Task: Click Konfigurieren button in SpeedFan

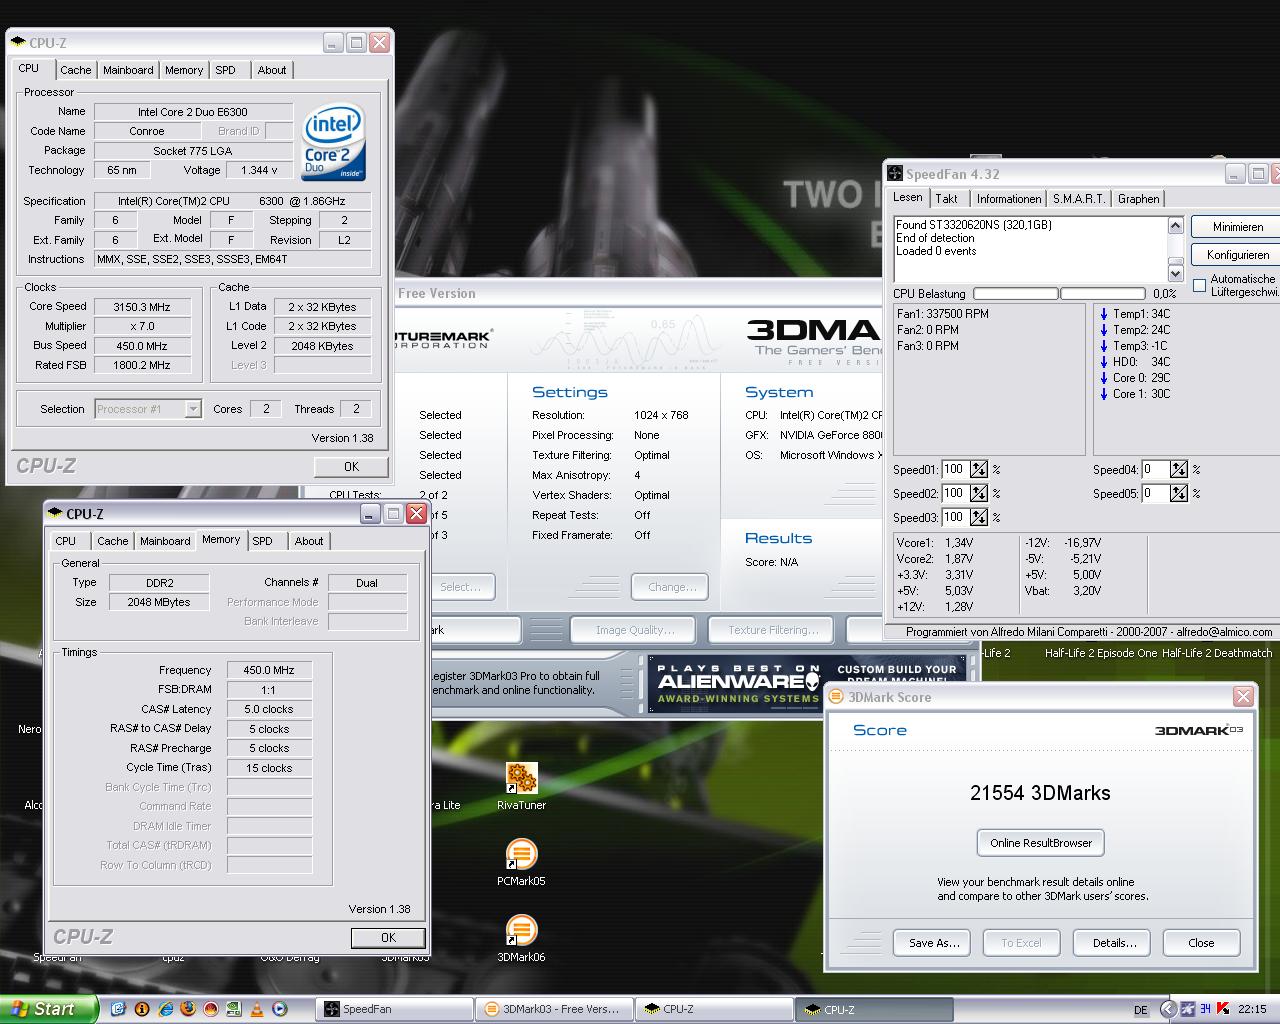Action: (x=1238, y=255)
